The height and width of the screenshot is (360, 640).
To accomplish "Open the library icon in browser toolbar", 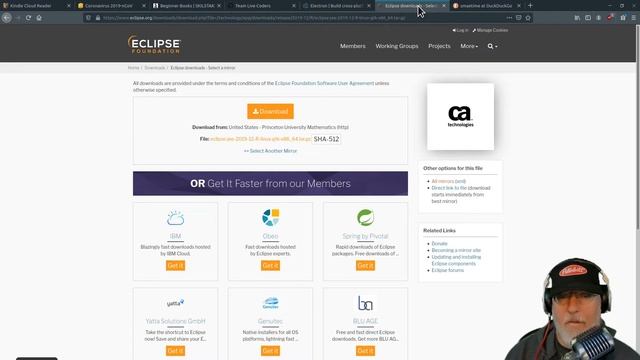I will coord(577,18).
